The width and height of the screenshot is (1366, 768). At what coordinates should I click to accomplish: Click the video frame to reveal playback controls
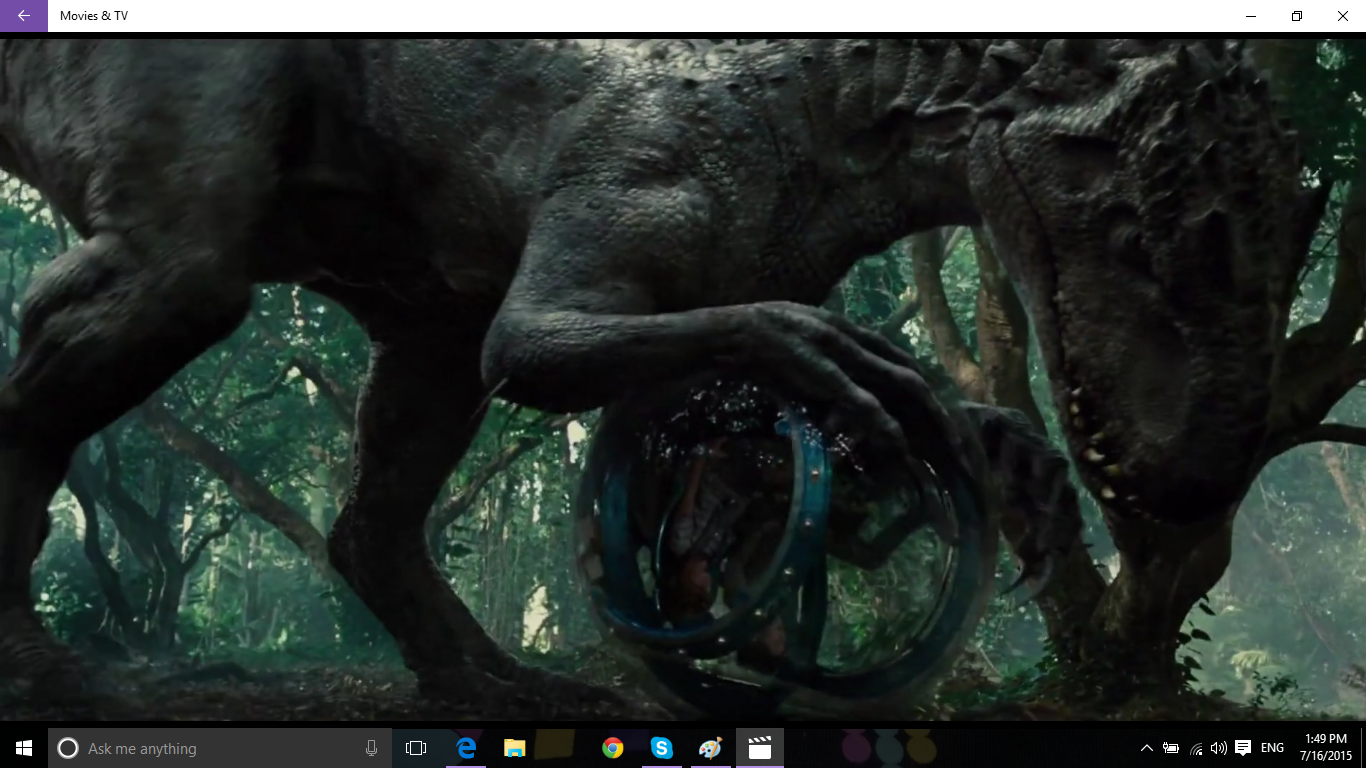tap(683, 380)
